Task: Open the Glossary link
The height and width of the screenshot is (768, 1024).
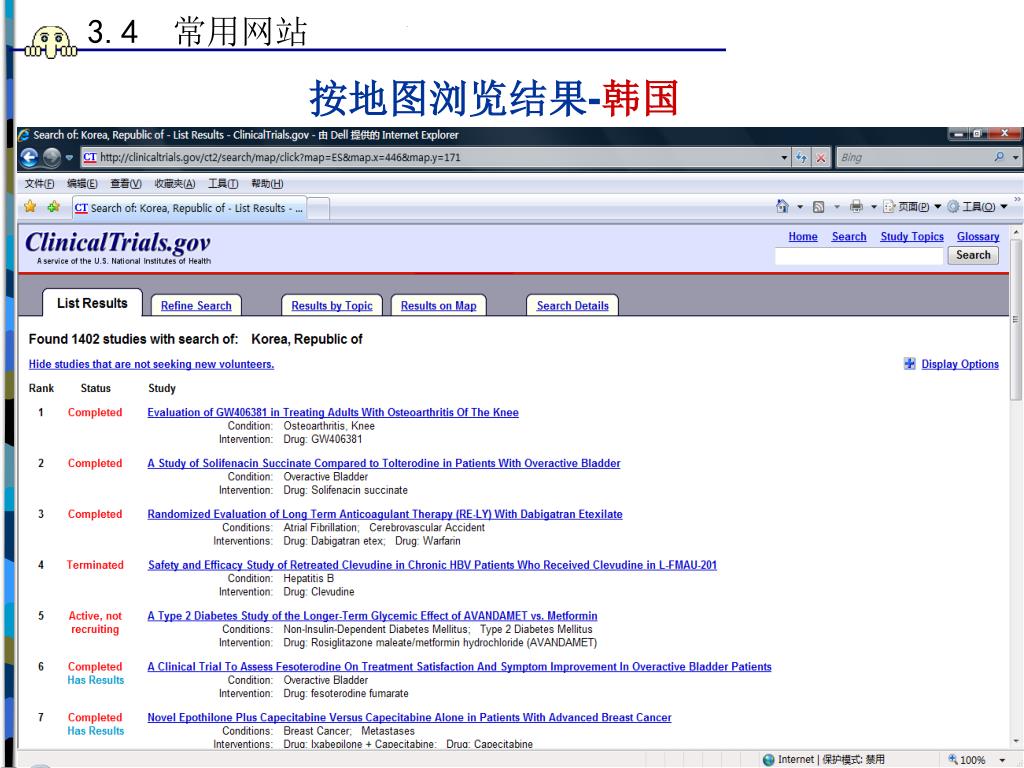Action: tap(978, 236)
